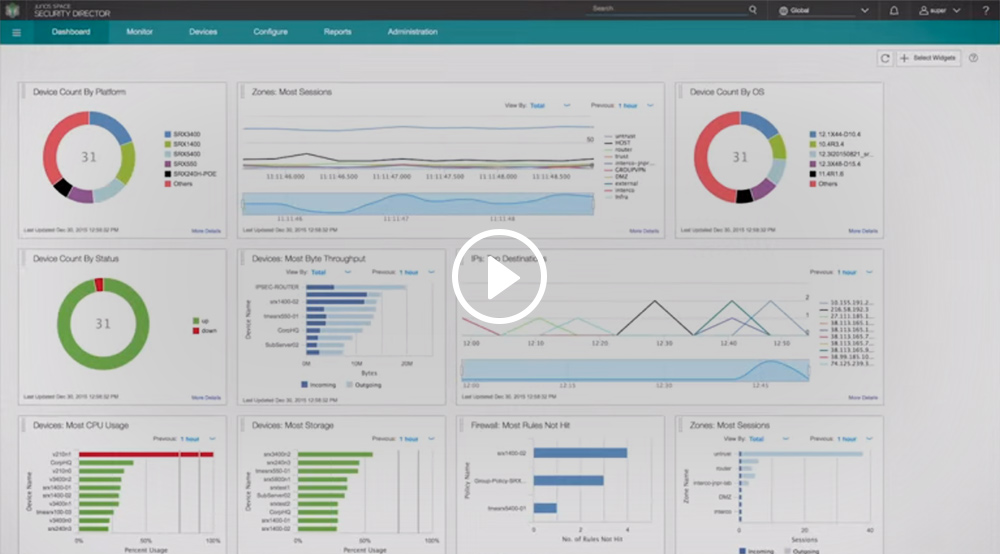This screenshot has height=554, width=1000.
Task: Expand Previous dropdown in Most Byte Throughput
Action: click(x=431, y=272)
